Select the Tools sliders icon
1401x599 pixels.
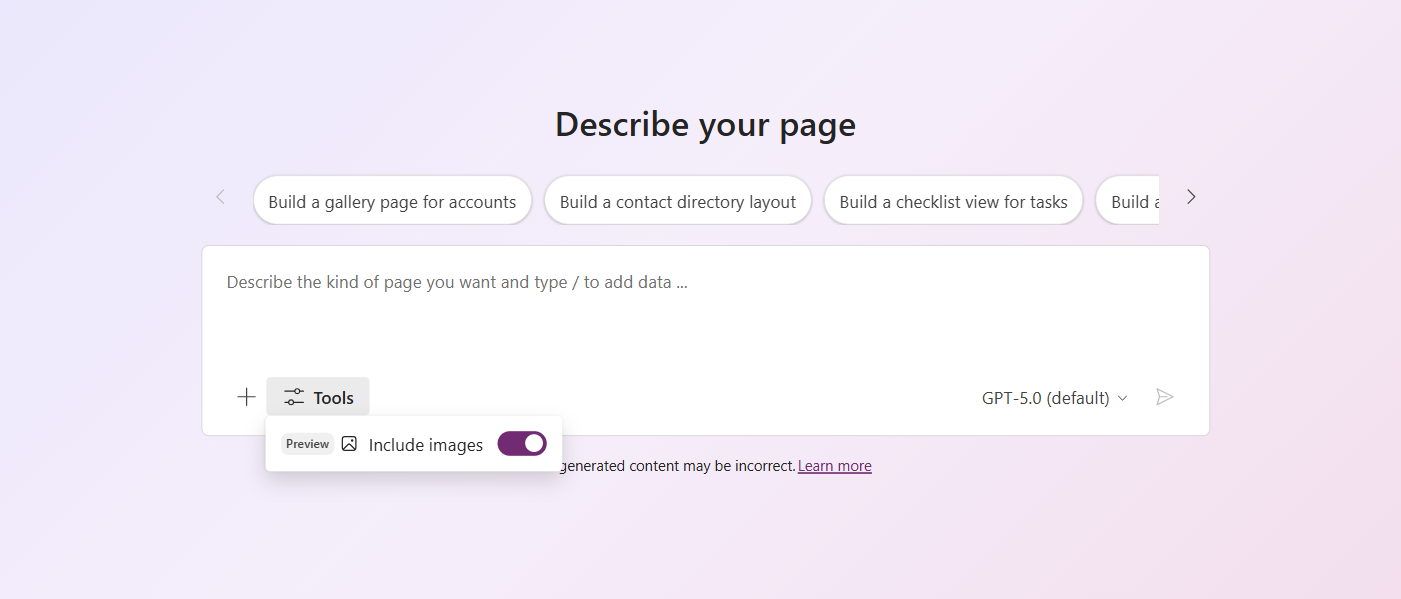pyautogui.click(x=291, y=396)
